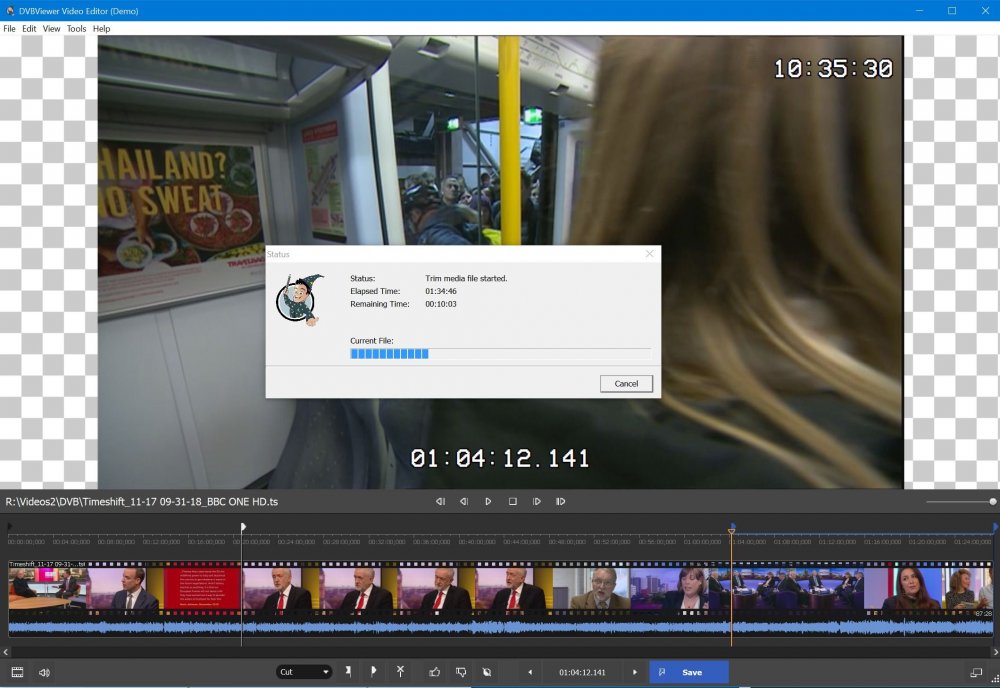Click the timecode field showing 01:04:12.141
The image size is (1000, 688).
point(582,672)
